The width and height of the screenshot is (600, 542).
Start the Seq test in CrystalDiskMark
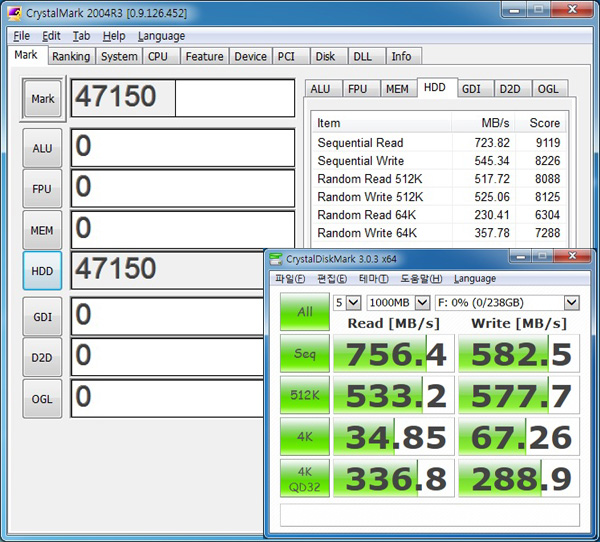point(305,353)
